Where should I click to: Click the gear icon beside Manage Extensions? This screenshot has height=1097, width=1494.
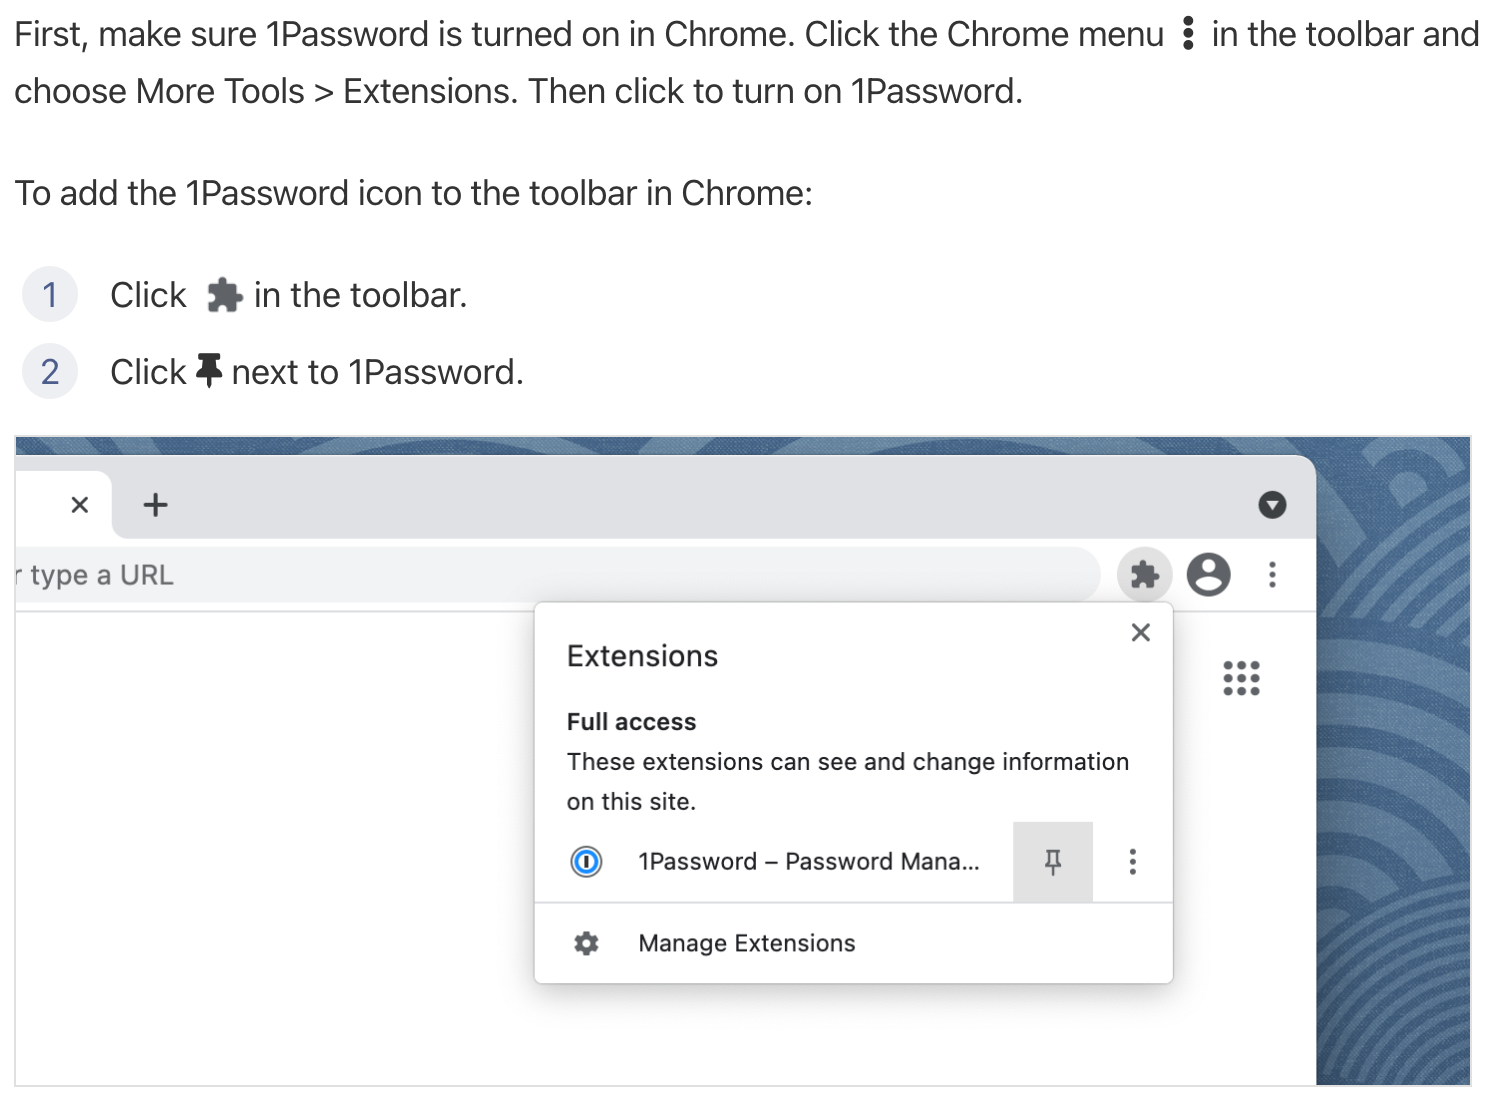tap(587, 943)
